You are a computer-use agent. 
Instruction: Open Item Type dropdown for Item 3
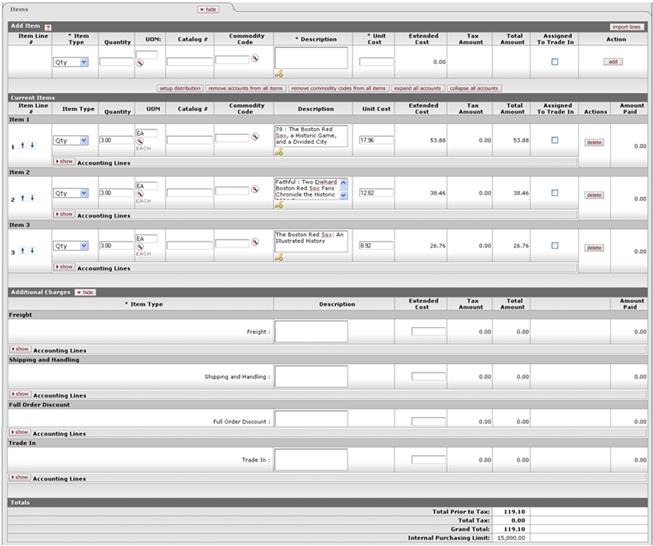point(71,246)
